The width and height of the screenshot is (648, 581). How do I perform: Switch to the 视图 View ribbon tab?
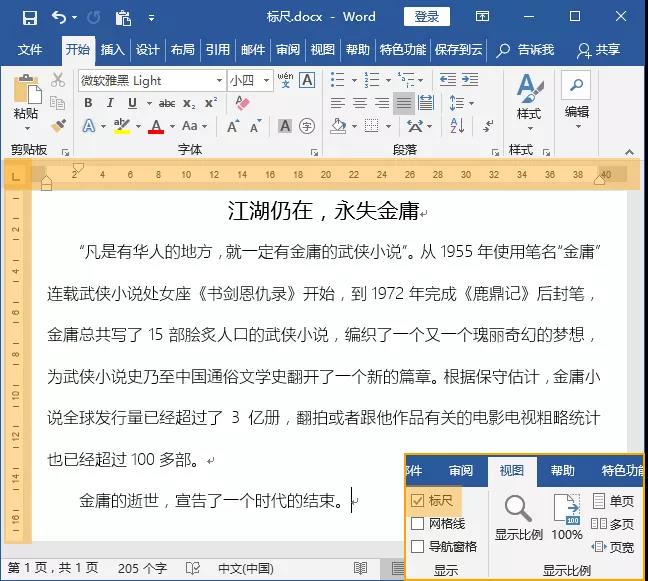(322, 50)
